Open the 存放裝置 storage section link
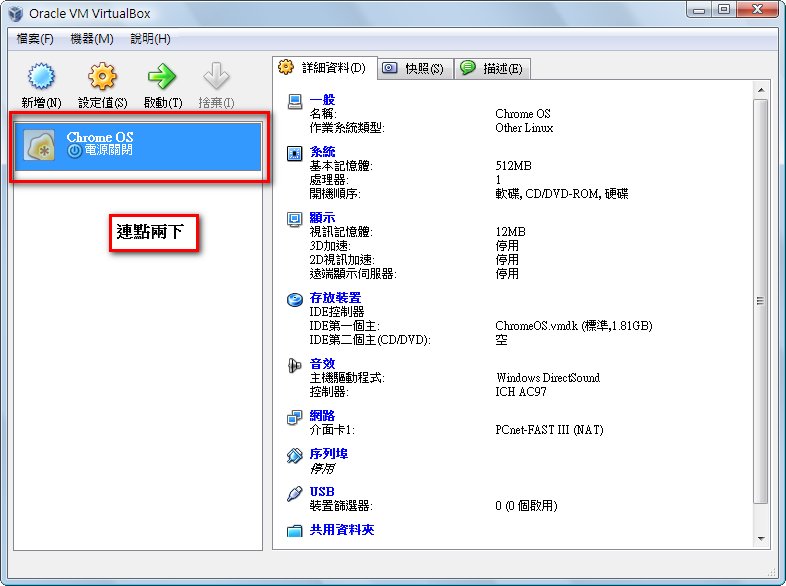786x586 pixels. [x=335, y=298]
